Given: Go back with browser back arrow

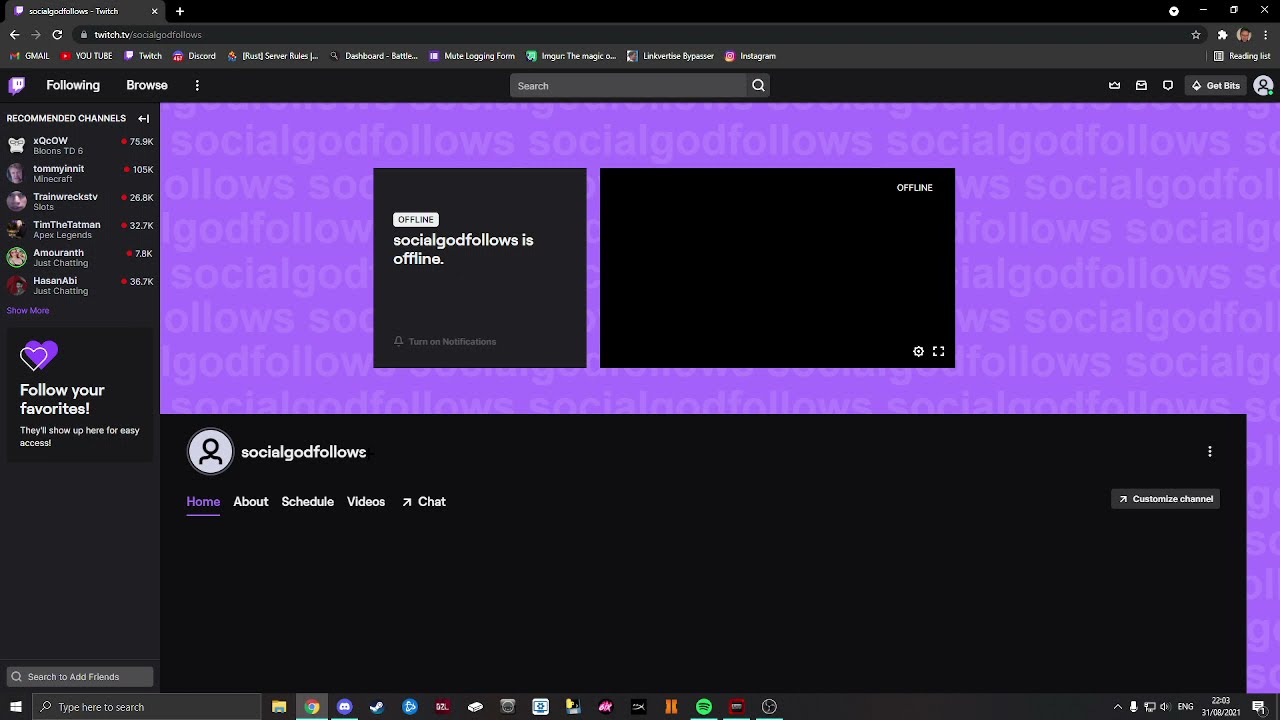Looking at the screenshot, I should coord(14,34).
